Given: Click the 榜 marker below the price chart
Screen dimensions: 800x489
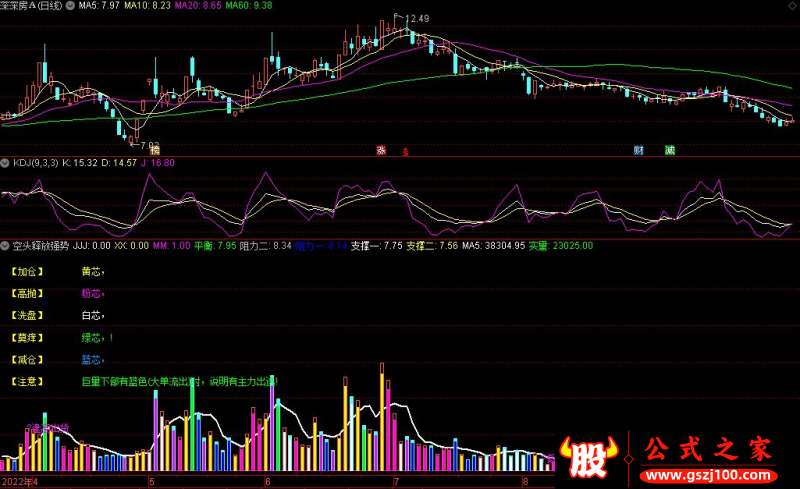Looking at the screenshot, I should 155,150.
